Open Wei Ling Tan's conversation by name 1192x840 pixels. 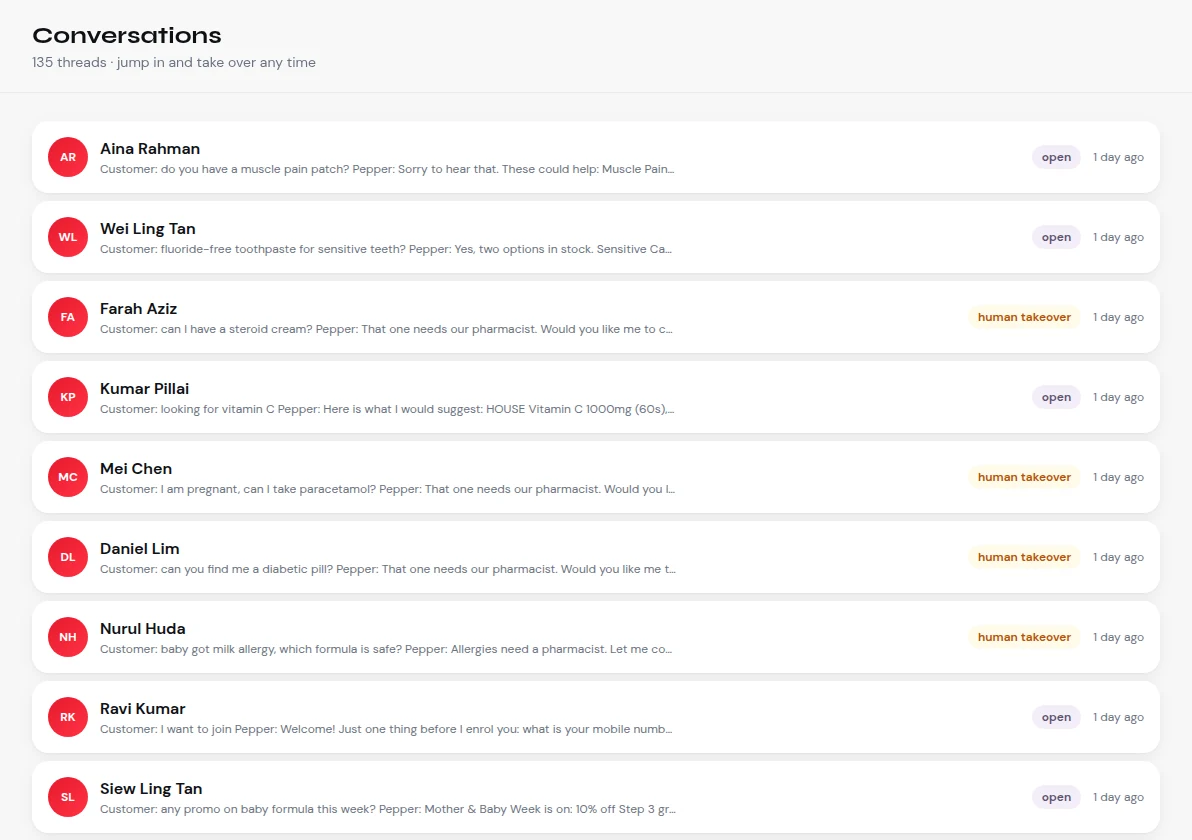[147, 229]
